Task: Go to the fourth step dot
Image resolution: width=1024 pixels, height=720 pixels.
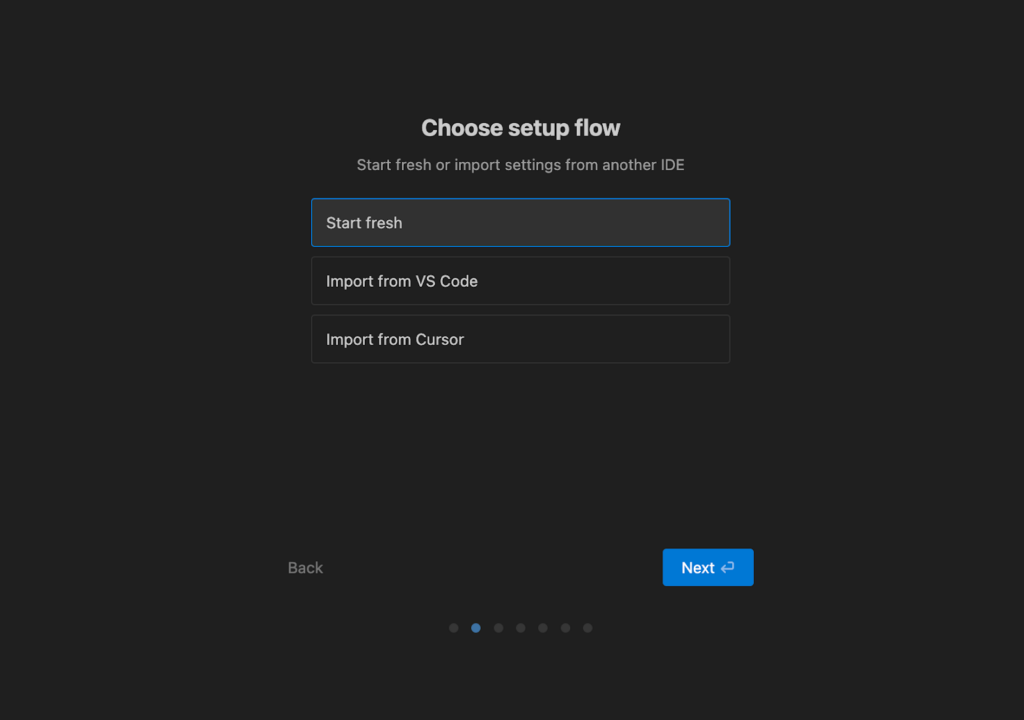Action: (x=521, y=628)
